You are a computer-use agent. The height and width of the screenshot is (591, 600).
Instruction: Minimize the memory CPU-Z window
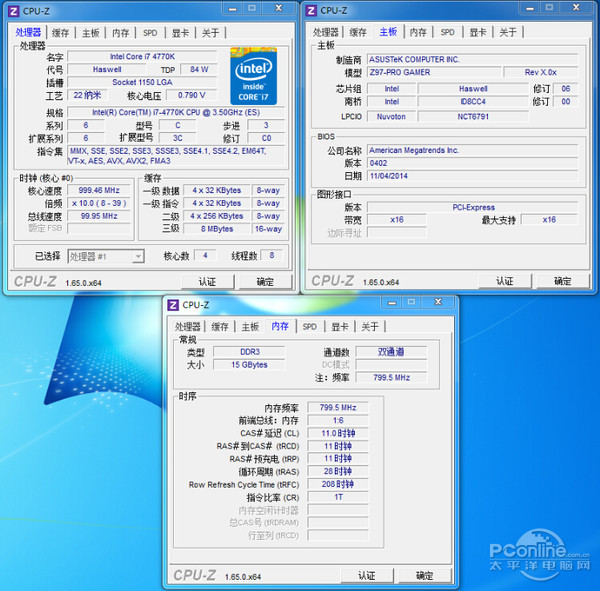392,302
